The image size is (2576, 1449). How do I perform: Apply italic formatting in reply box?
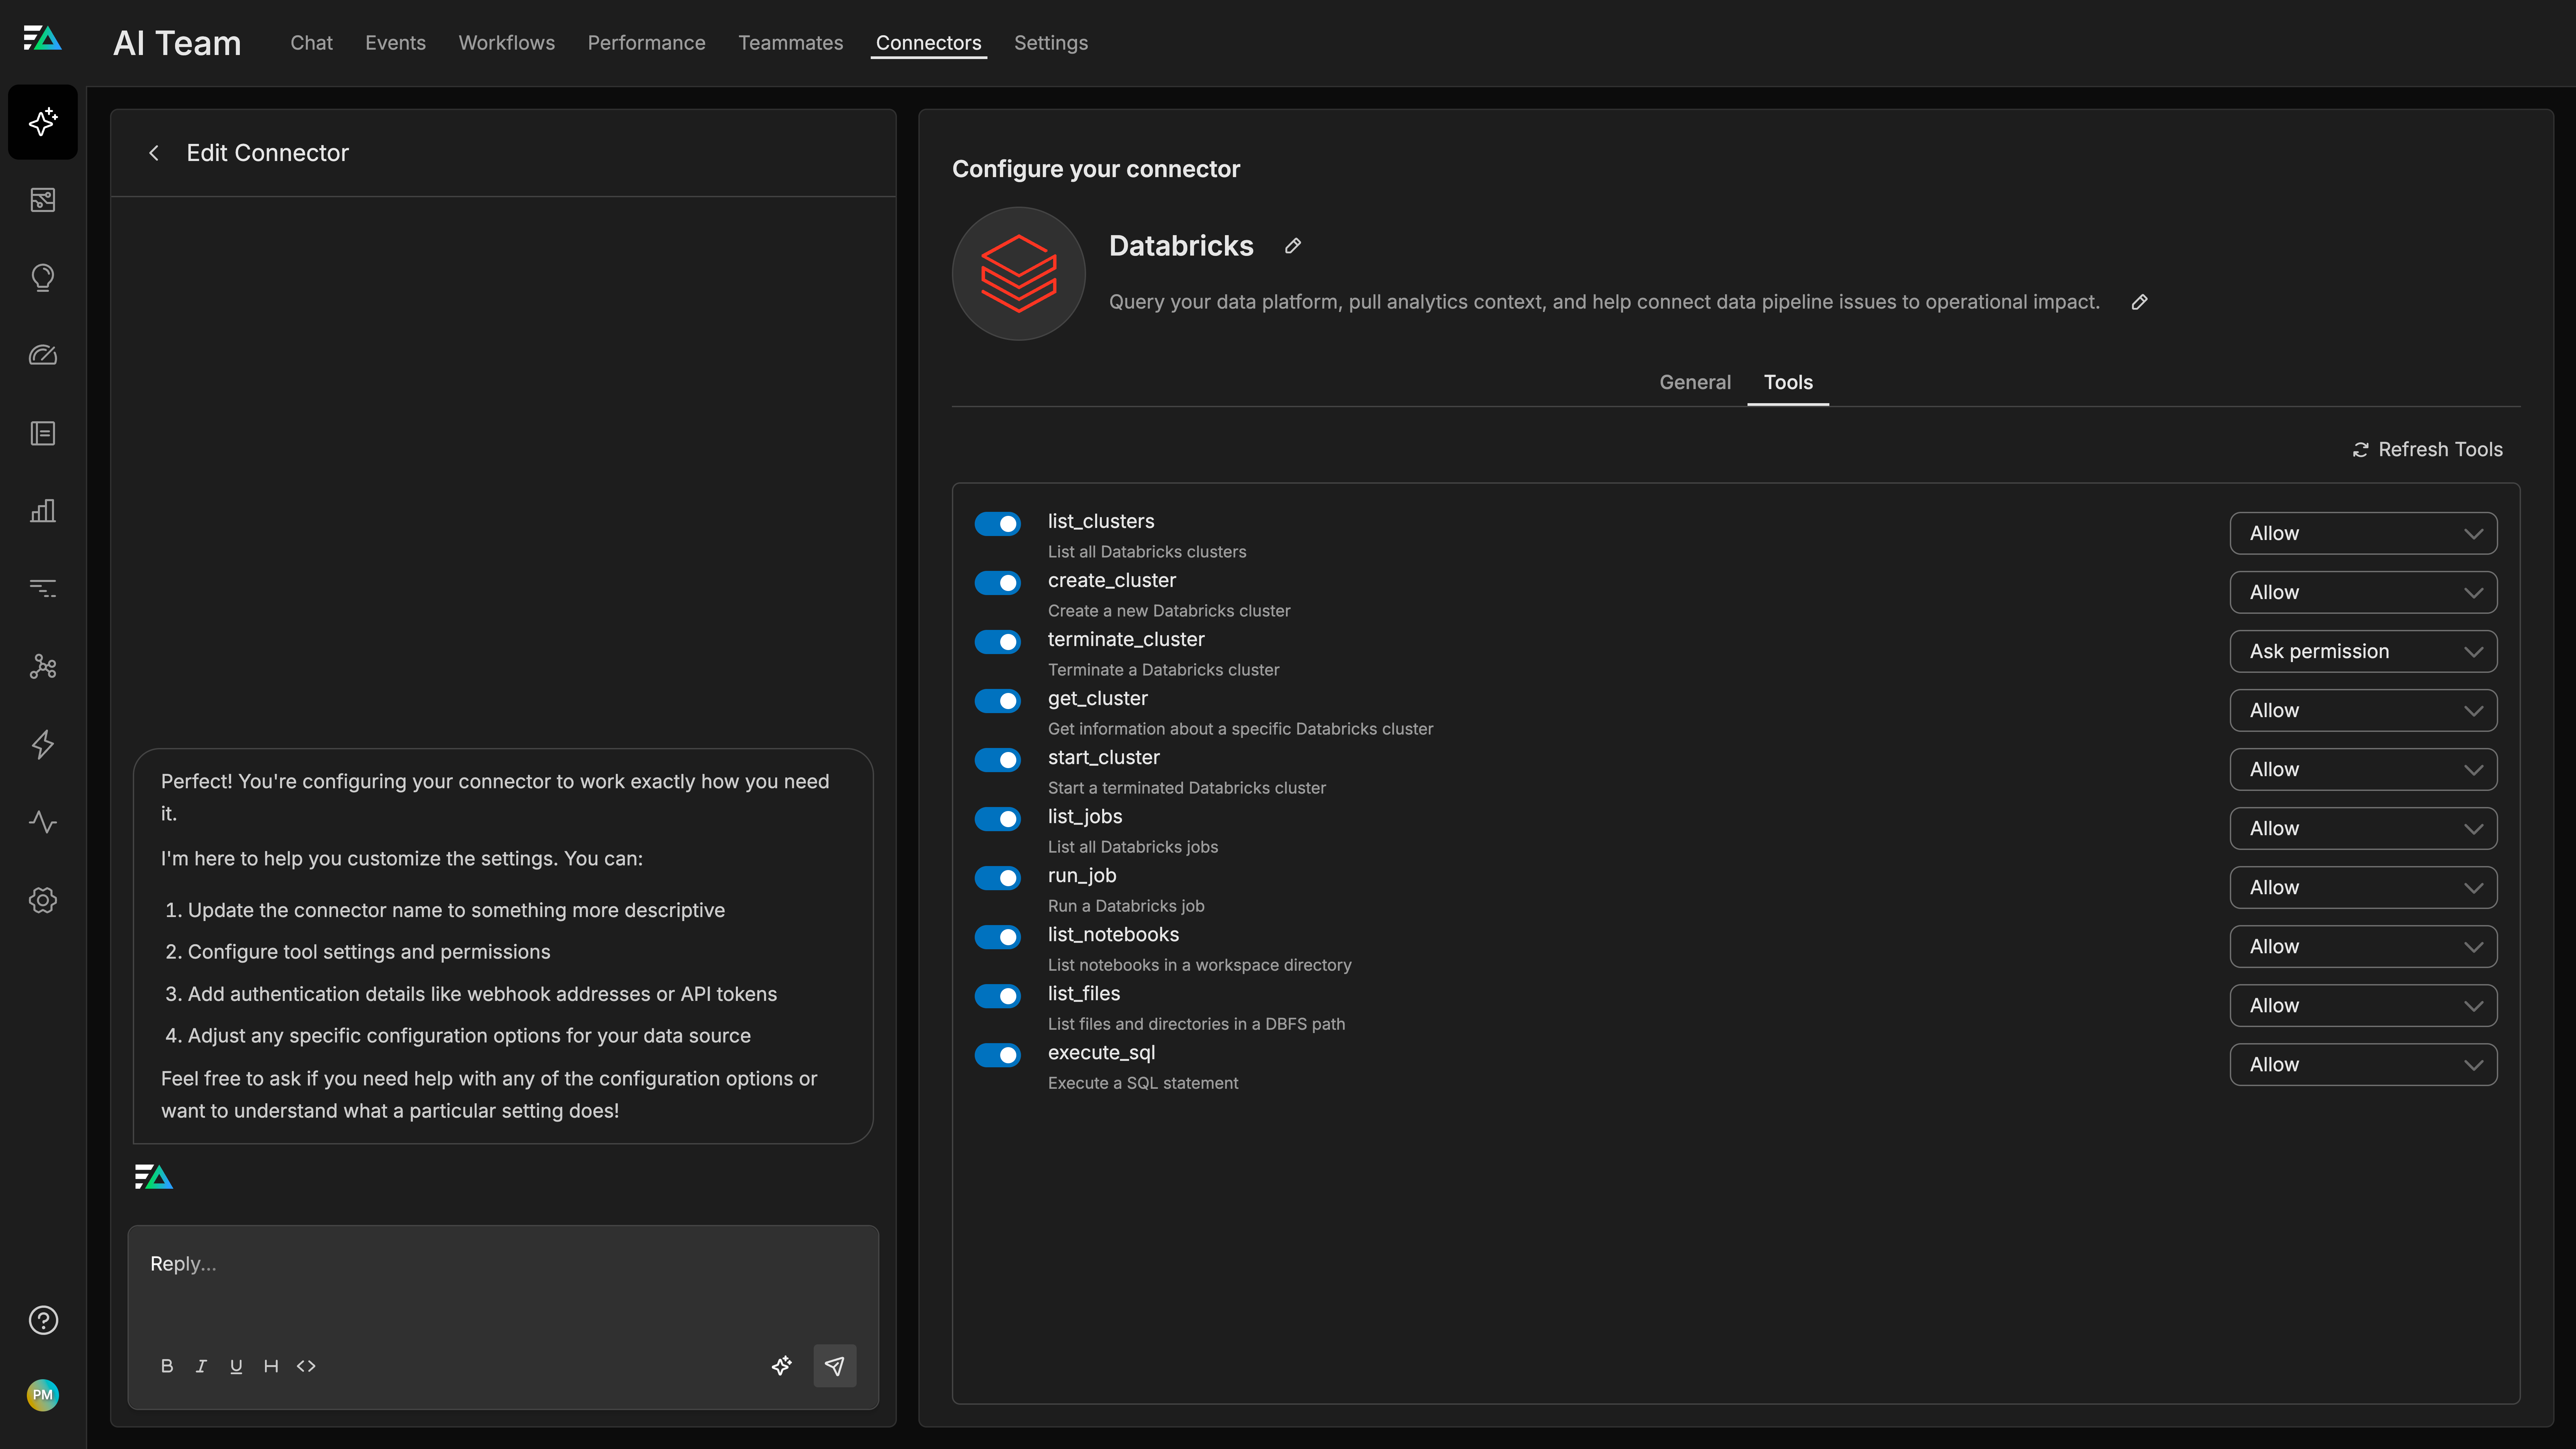tap(201, 1366)
